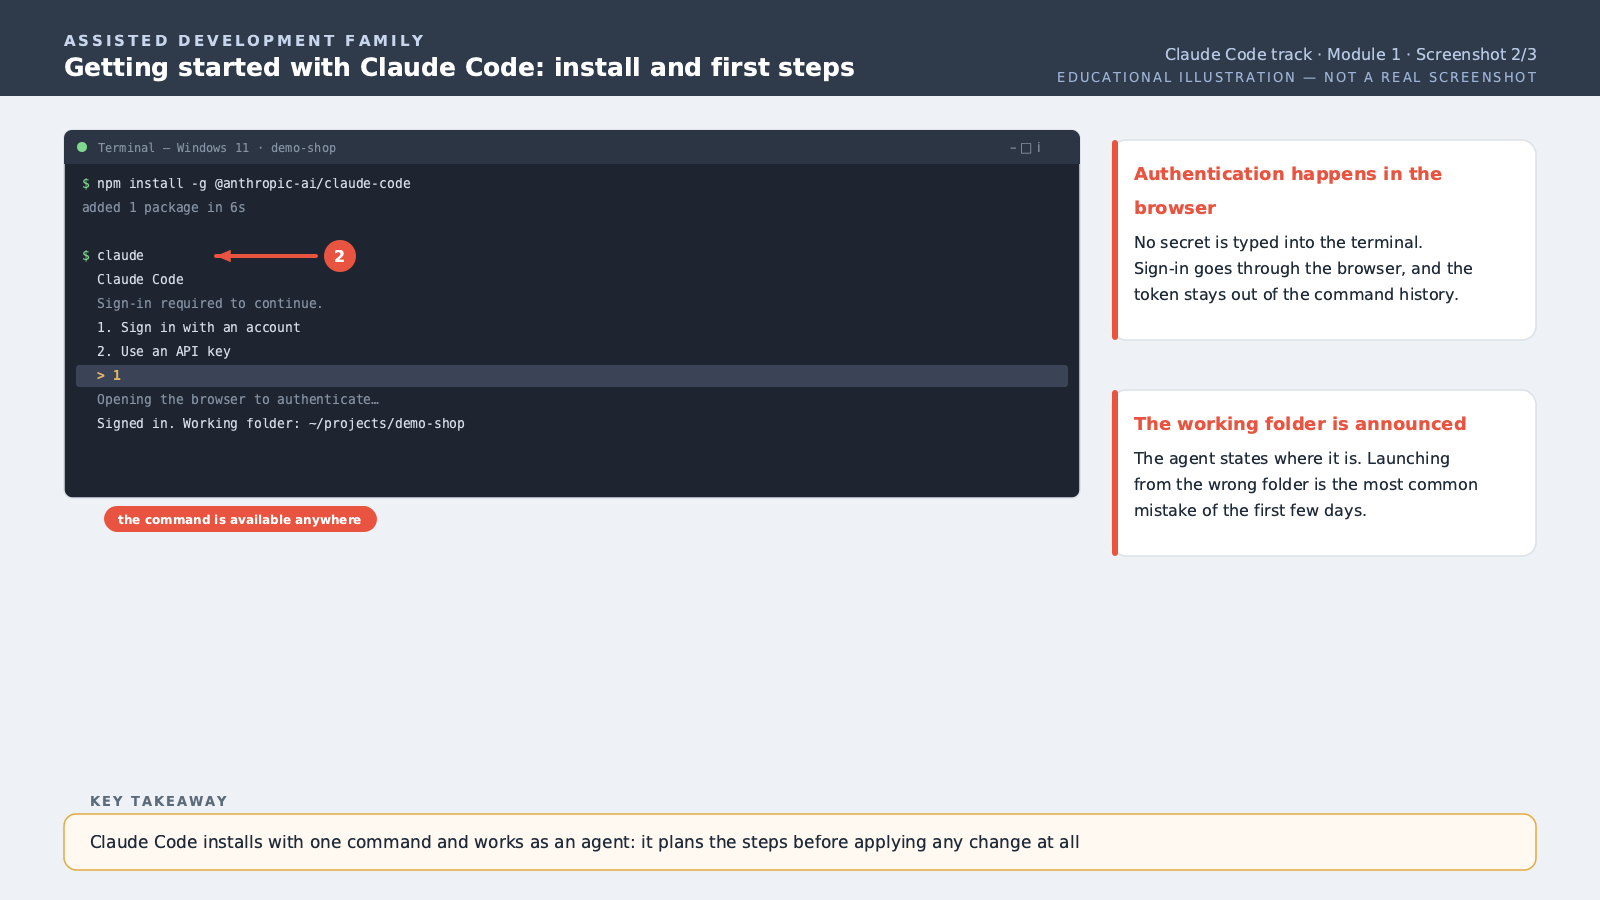Click the 'KEY TAKEAWAY' label
Viewport: 1600px width, 900px height.
(x=159, y=801)
